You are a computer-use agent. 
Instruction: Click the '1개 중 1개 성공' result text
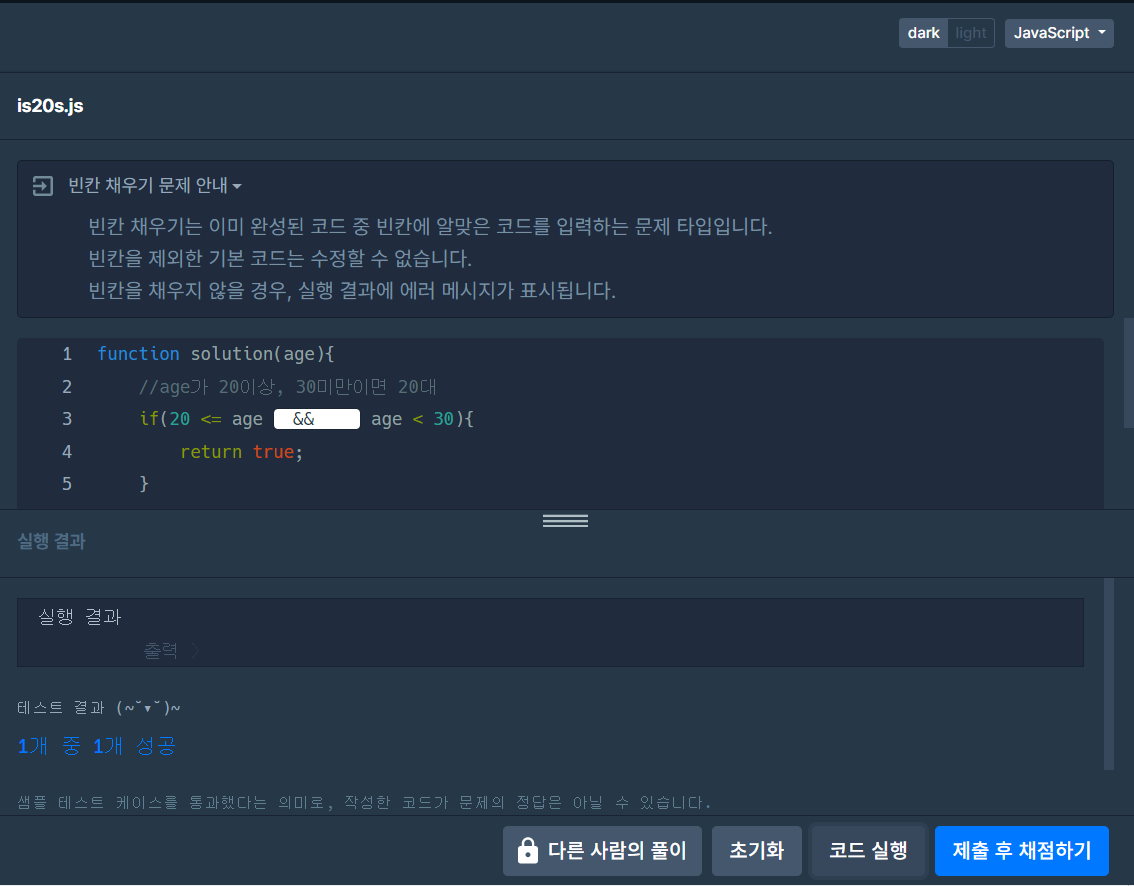pos(96,746)
